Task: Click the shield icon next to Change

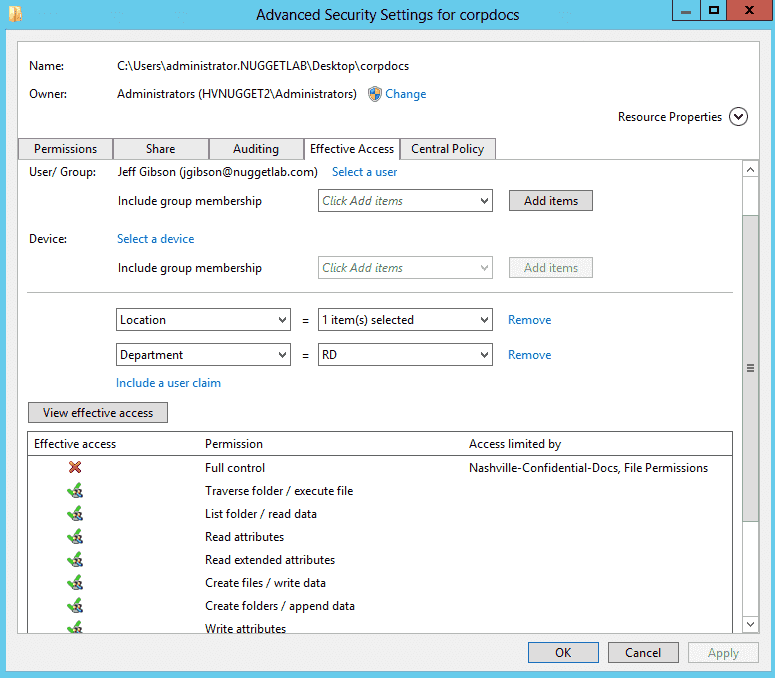Action: coord(375,94)
